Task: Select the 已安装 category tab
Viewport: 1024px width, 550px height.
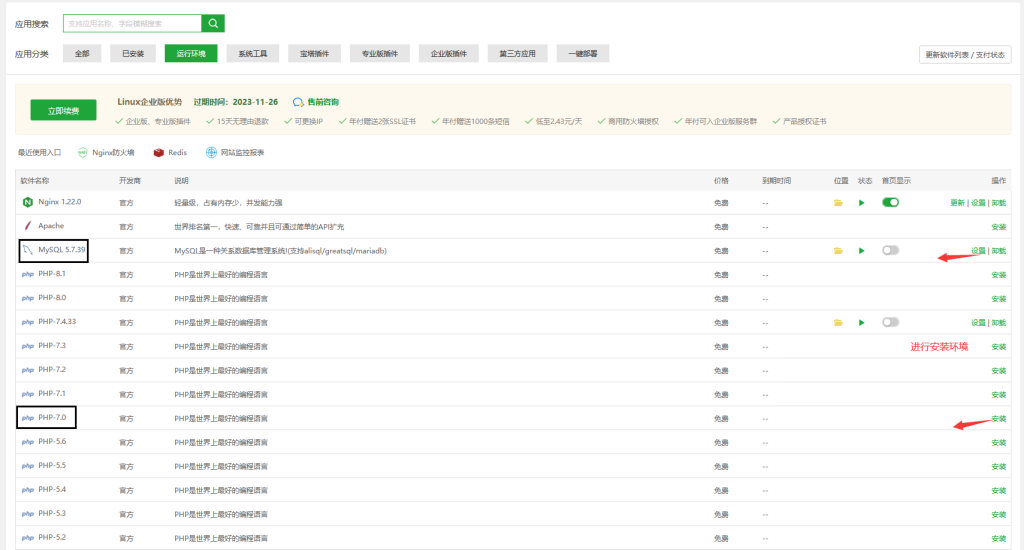Action: click(133, 54)
